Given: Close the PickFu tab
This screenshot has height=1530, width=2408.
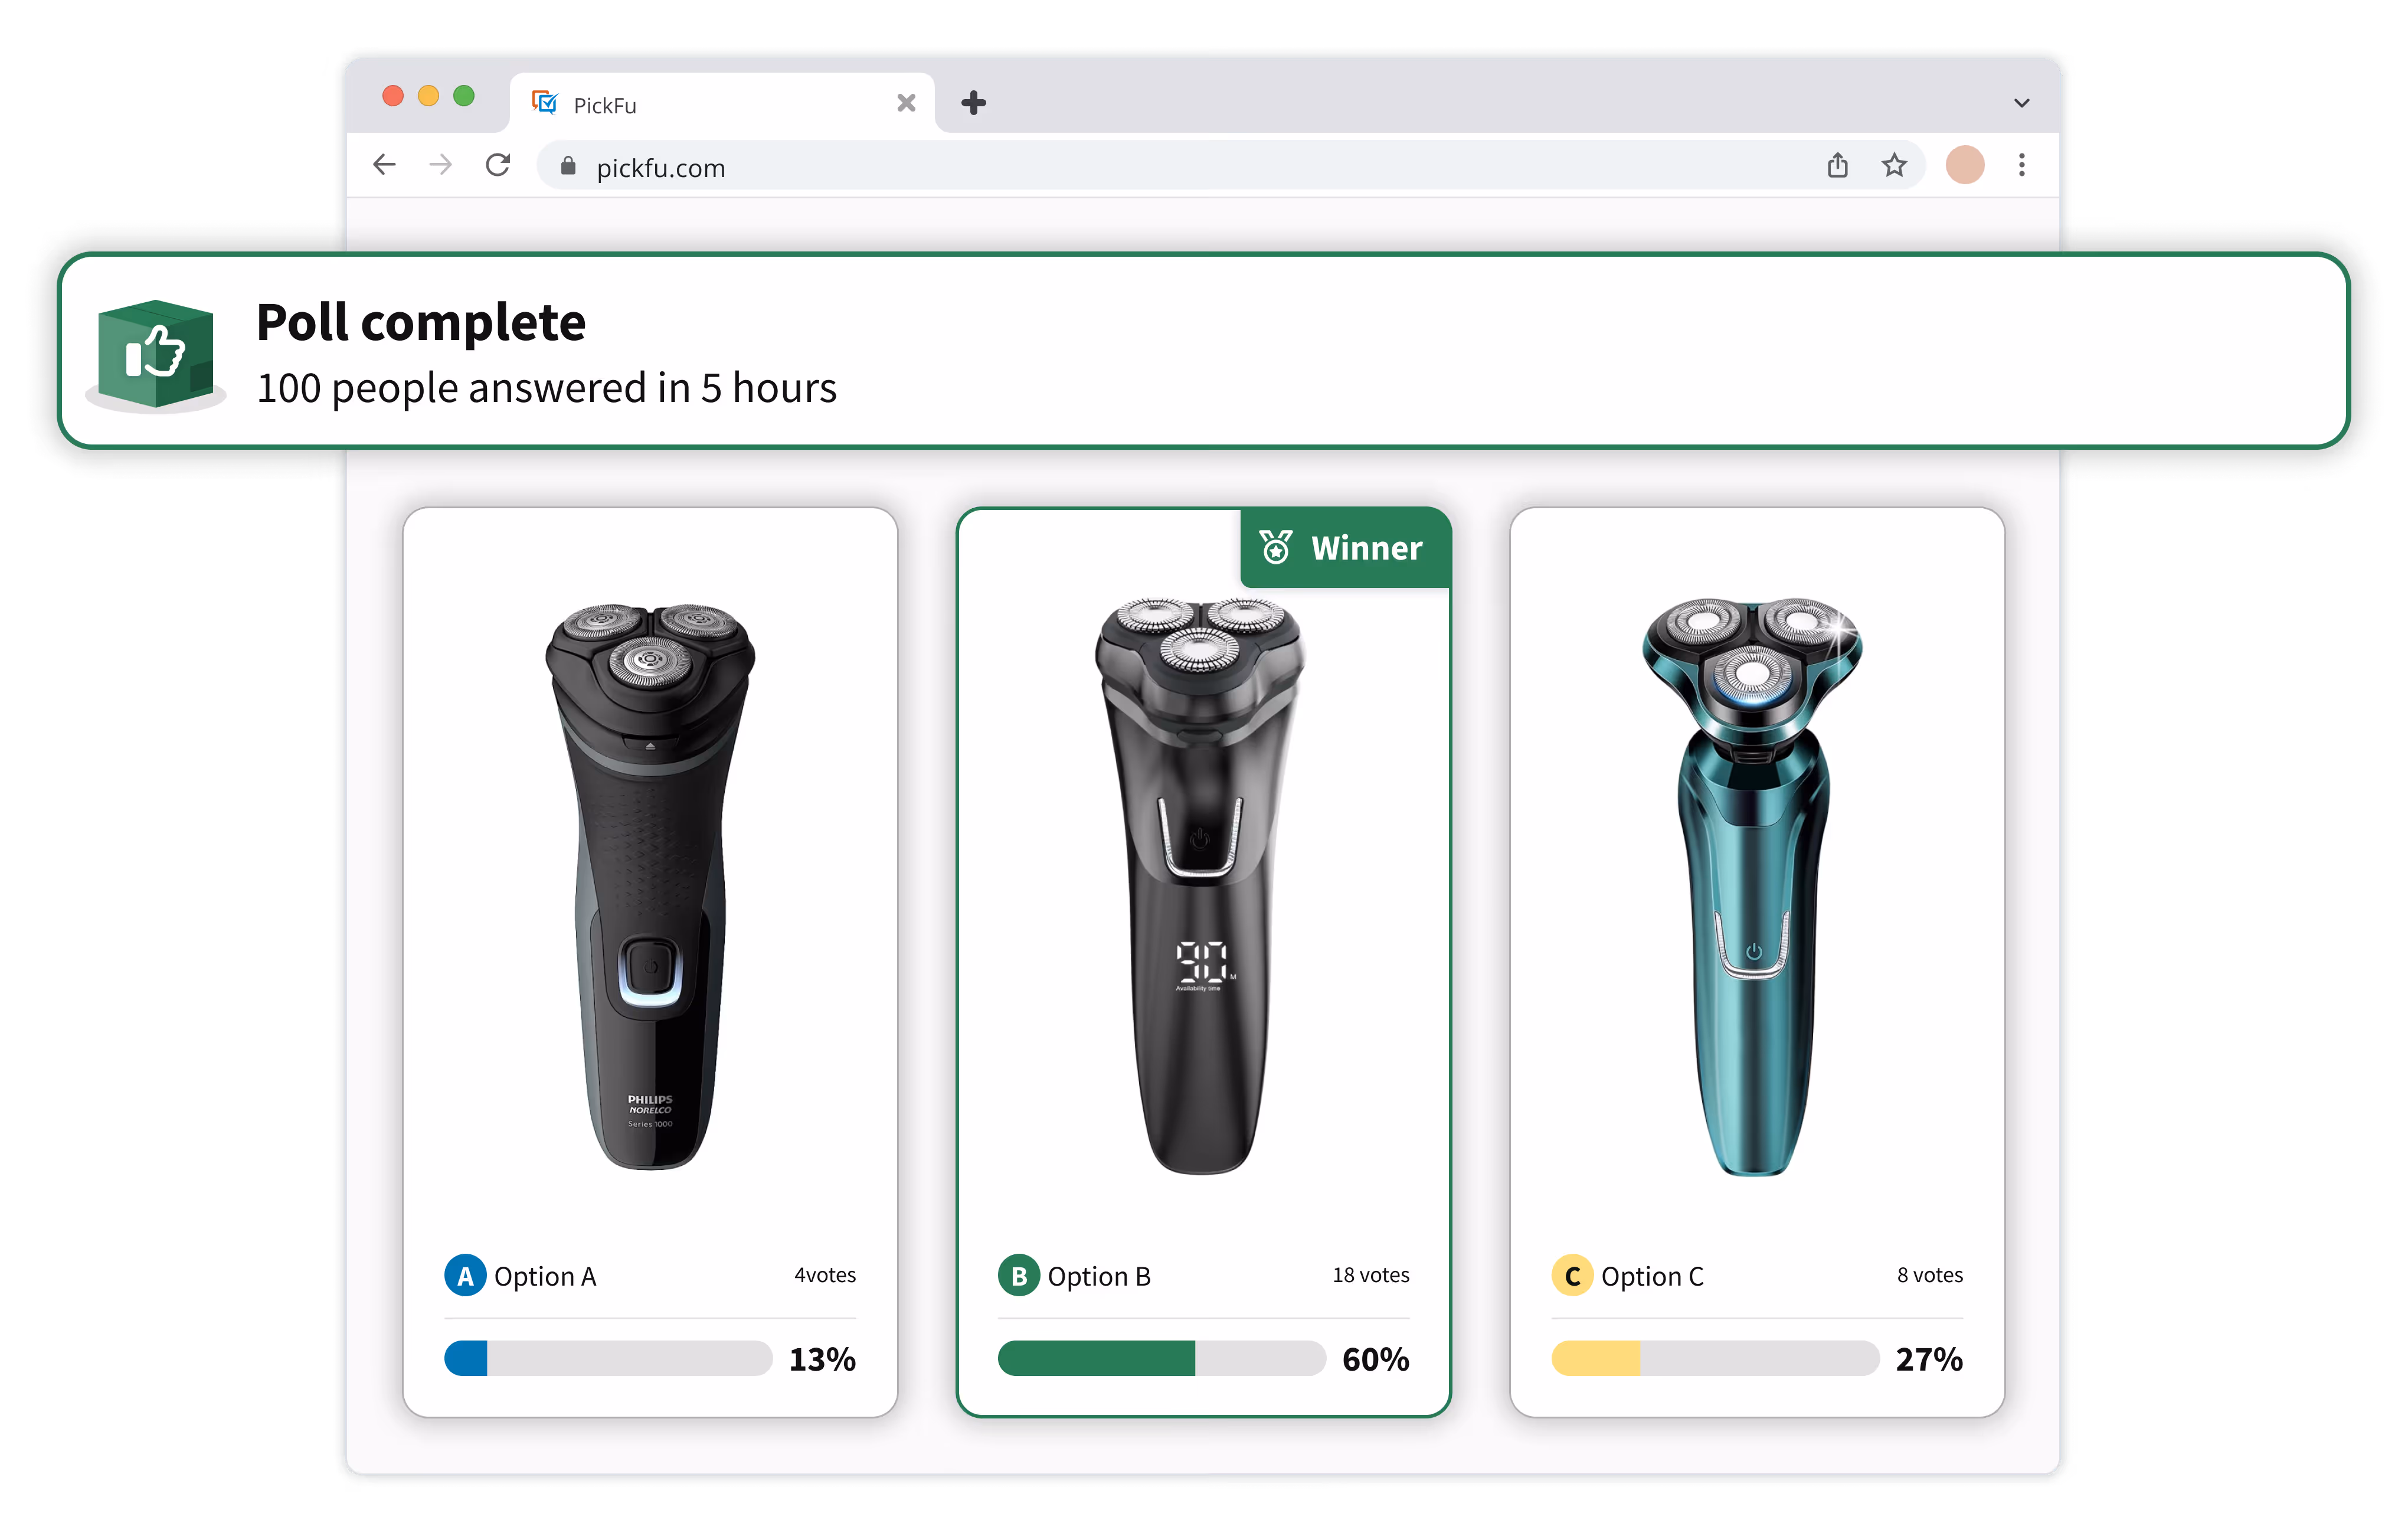Looking at the screenshot, I should click(906, 103).
